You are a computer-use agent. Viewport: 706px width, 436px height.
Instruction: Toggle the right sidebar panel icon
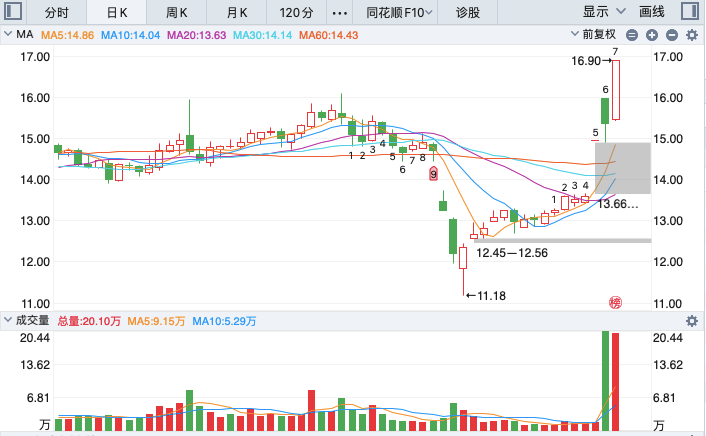click(689, 11)
